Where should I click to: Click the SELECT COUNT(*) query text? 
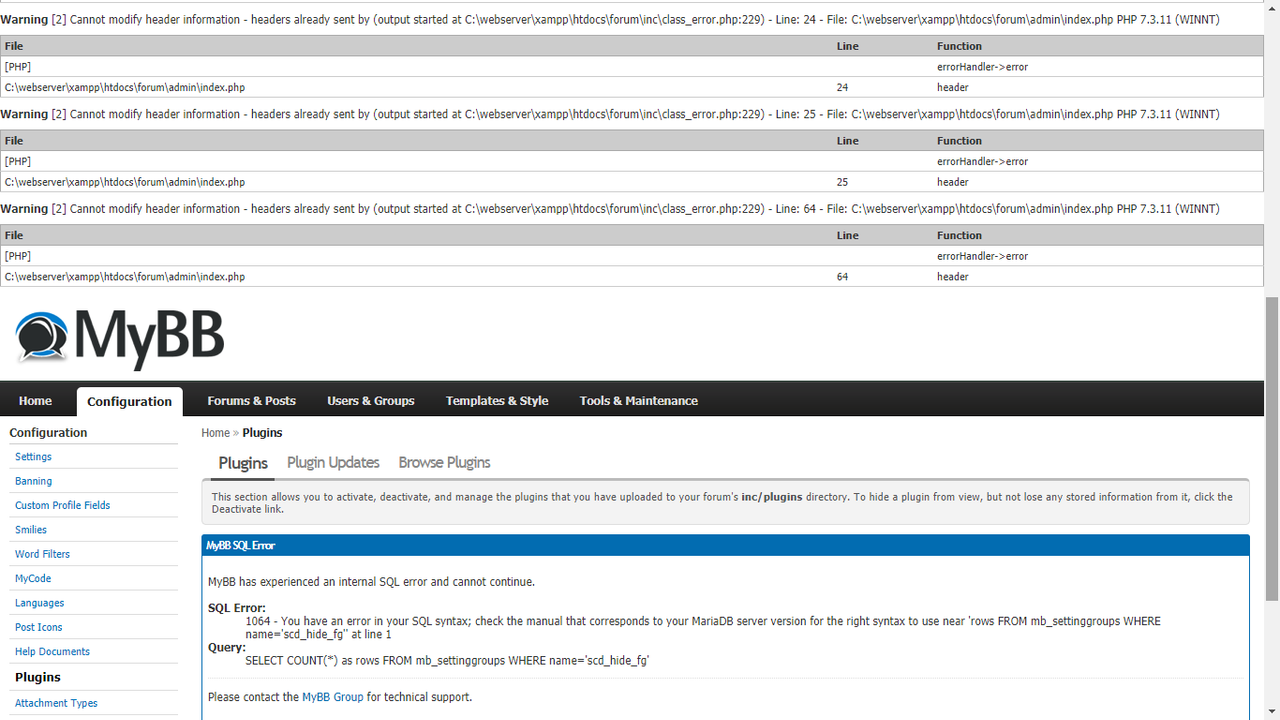447,660
